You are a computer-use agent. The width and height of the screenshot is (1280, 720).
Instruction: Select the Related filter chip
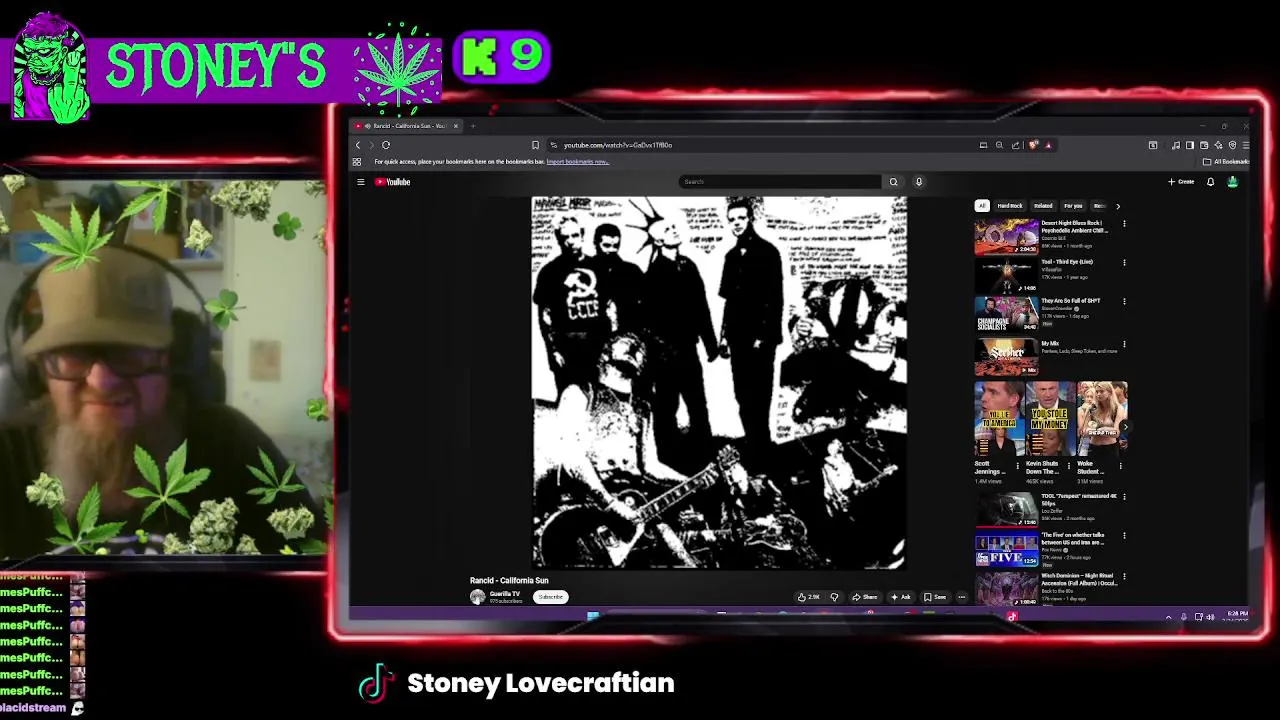click(1043, 206)
